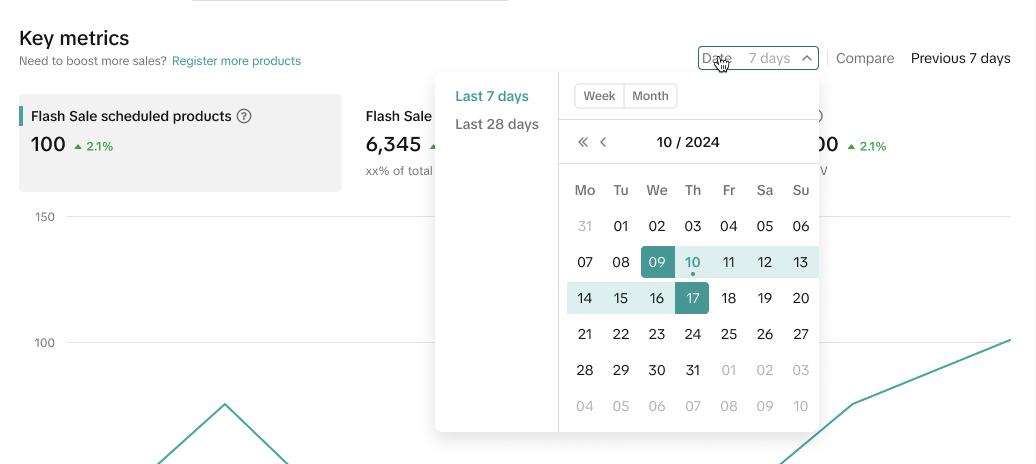Screen dimensions: 1036x464
Task: Go to previous month with single chevron
Action: [604, 142]
